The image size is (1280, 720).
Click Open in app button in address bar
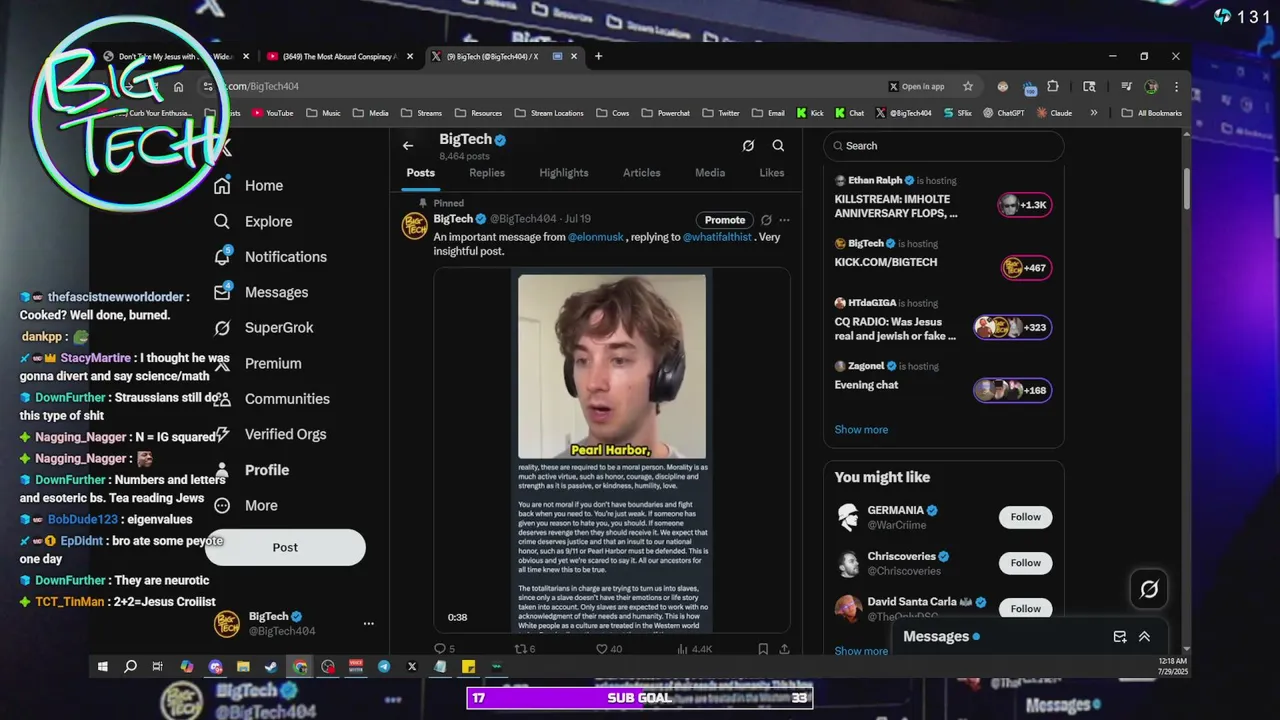coord(916,86)
